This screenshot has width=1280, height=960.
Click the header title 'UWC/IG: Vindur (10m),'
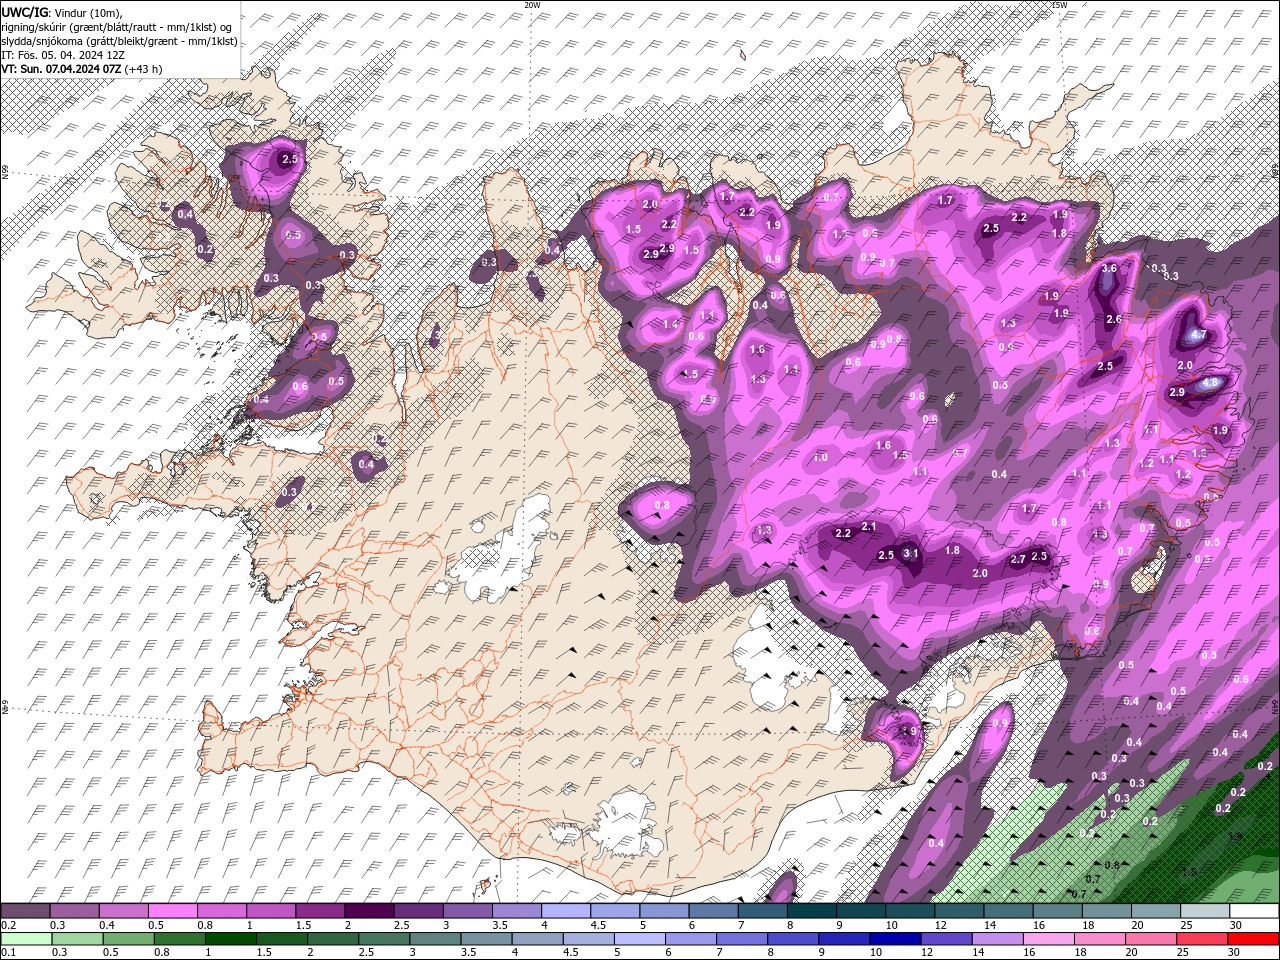61,11
